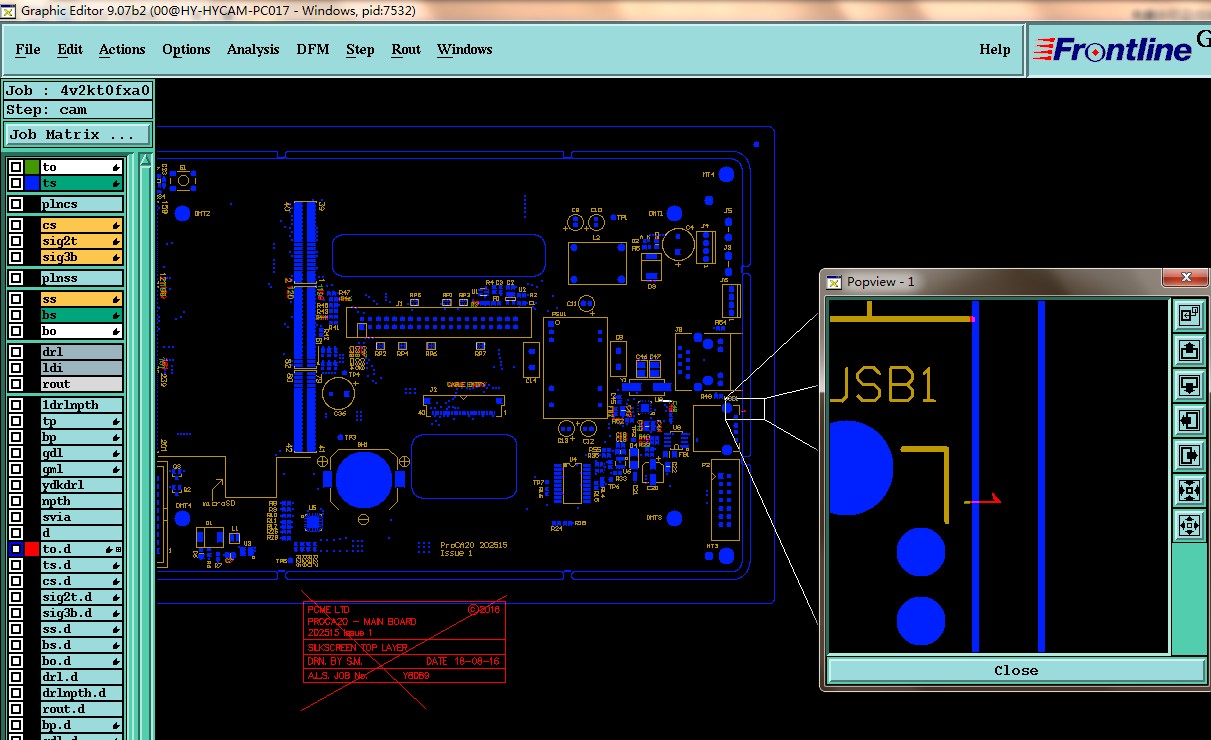Click the Job Matrix button
The height and width of the screenshot is (740, 1211).
pyautogui.click(x=78, y=134)
